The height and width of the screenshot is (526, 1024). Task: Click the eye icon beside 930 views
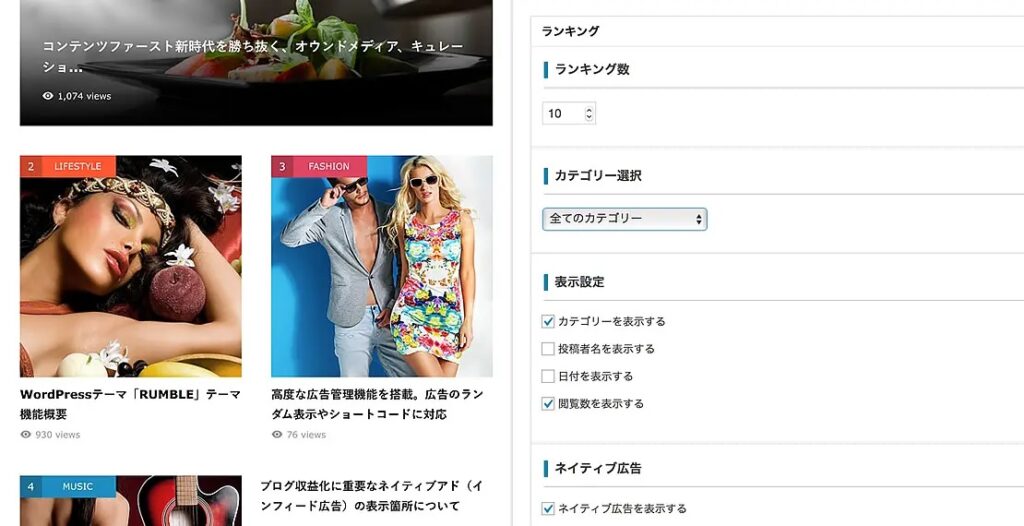[25, 435]
